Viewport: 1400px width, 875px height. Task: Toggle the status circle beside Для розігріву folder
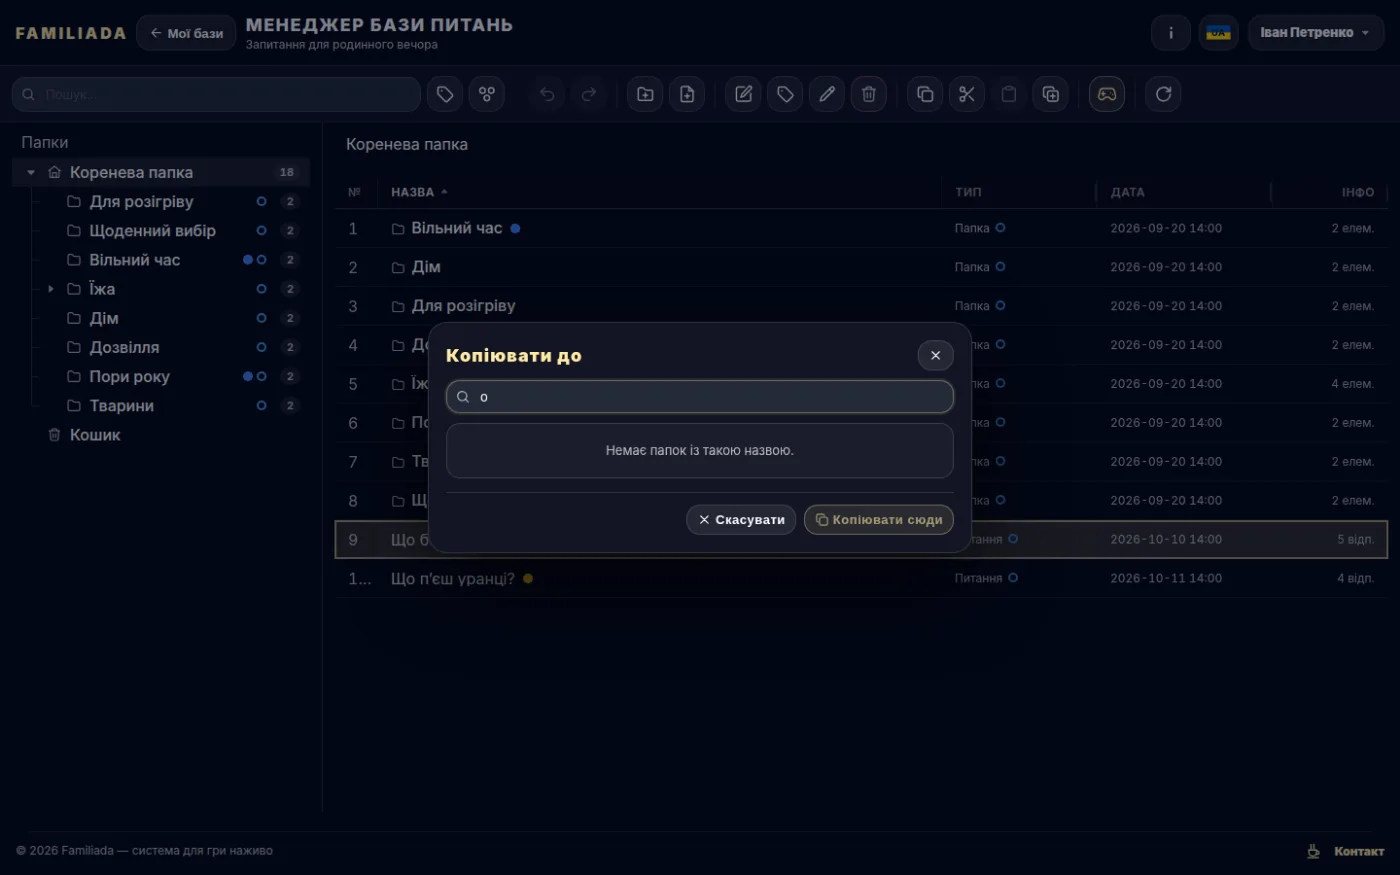pyautogui.click(x=261, y=201)
